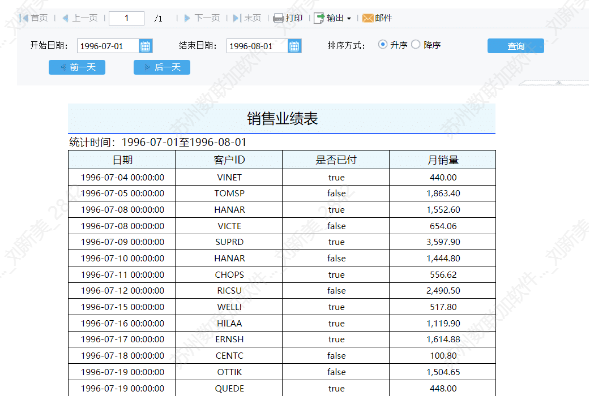Click the print (打印) icon

(x=278, y=18)
